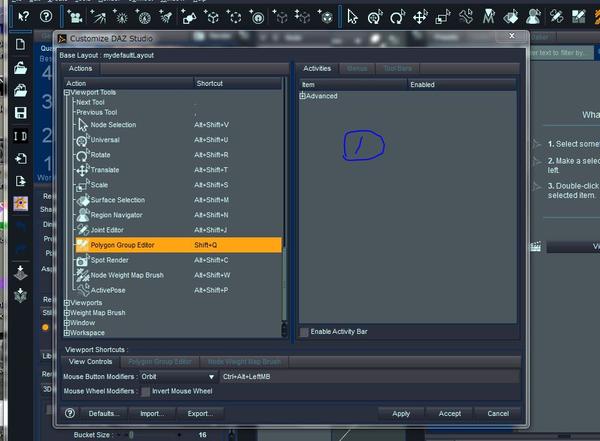Select the Next Tool action row
Viewport: 600px width, 441px height.
tap(178, 102)
